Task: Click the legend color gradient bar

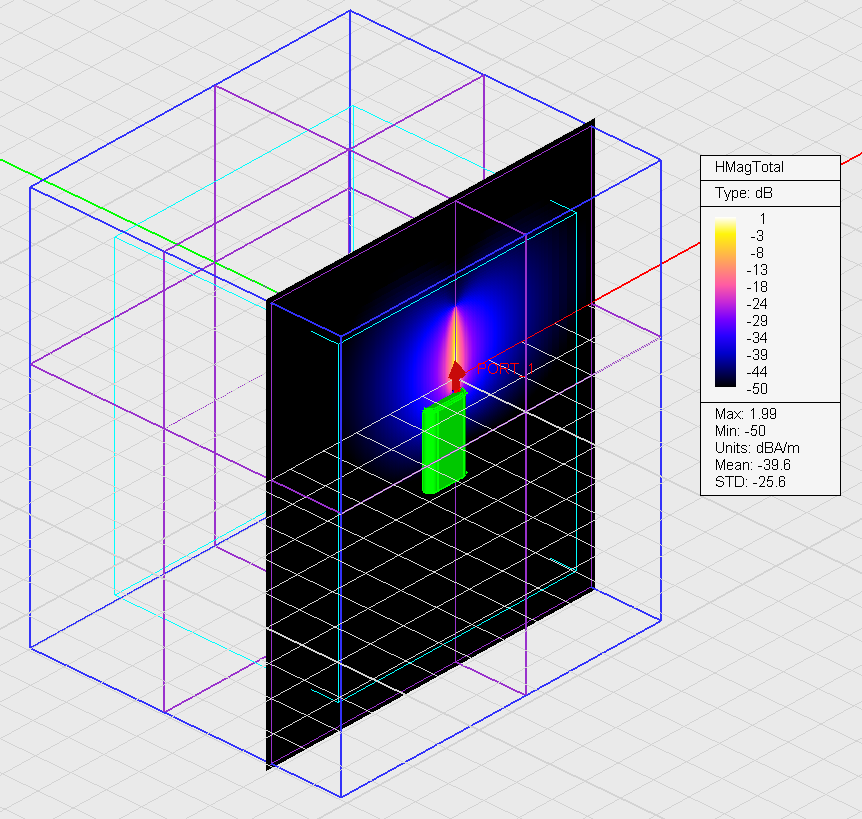Action: click(x=725, y=301)
